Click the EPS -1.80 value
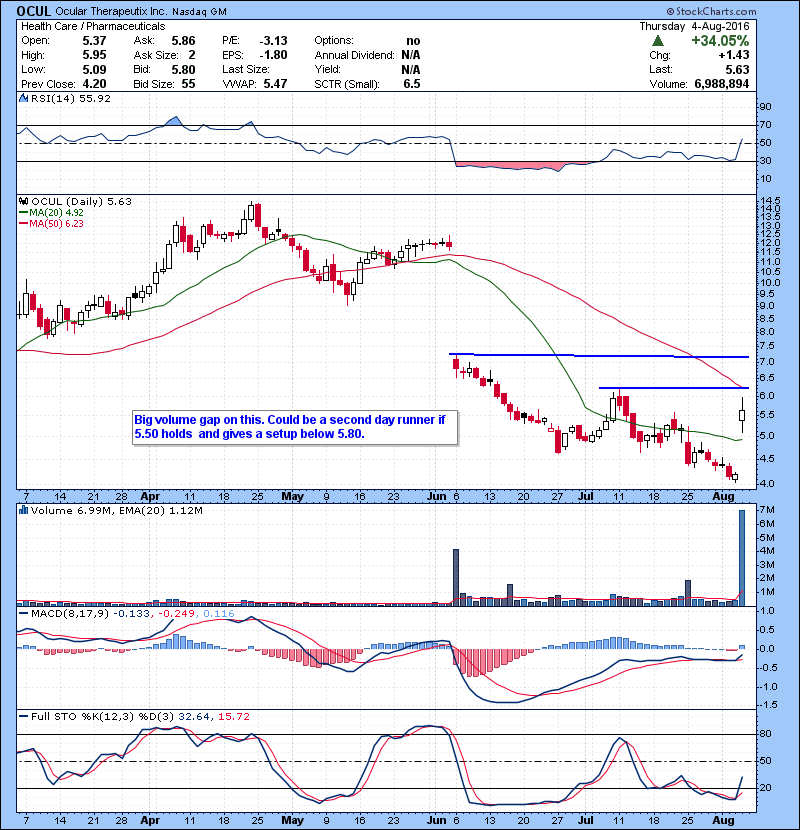The image size is (800, 830). (x=273, y=55)
